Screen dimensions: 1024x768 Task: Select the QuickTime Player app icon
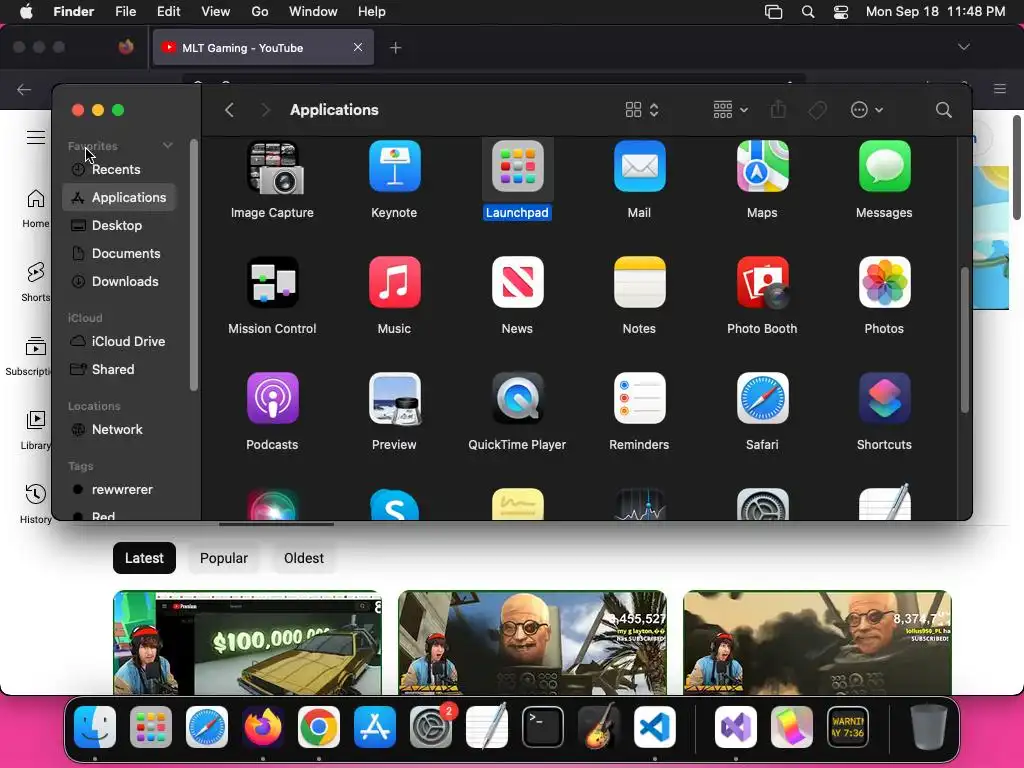517,398
